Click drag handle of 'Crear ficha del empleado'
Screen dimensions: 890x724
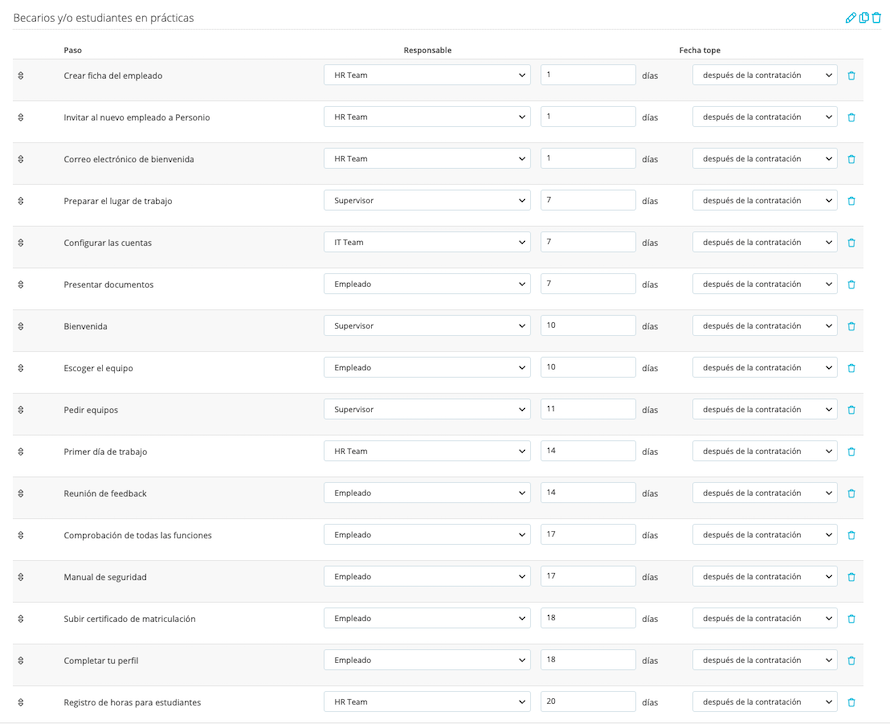[x=21, y=75]
